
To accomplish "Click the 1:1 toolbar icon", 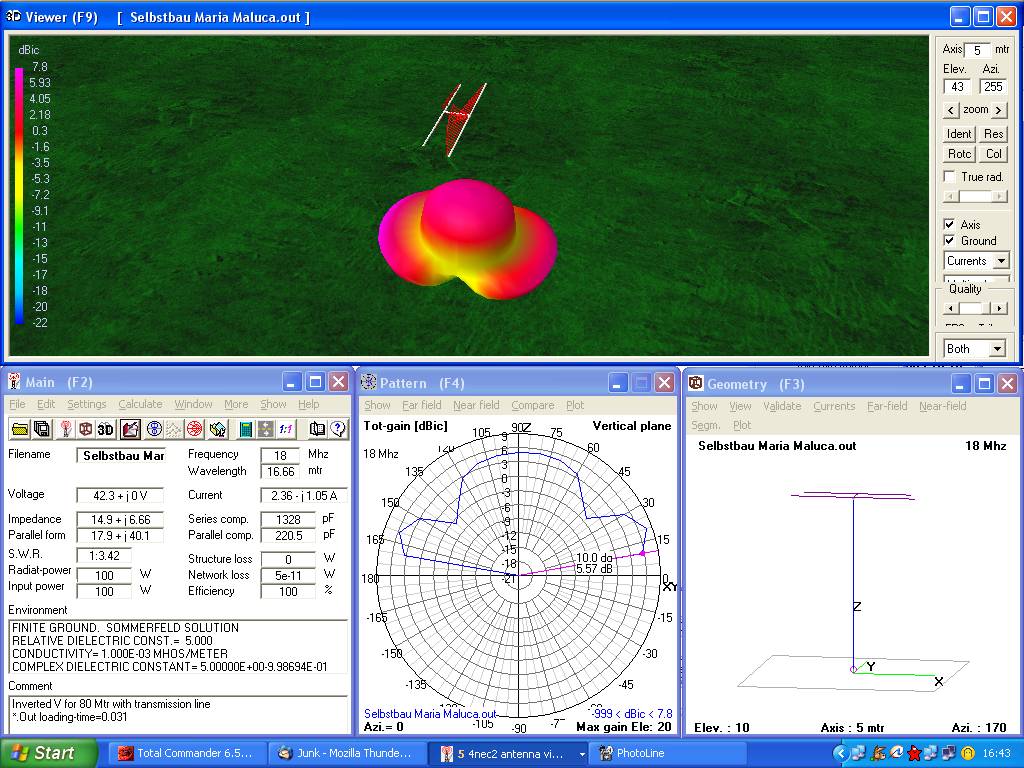I will point(287,429).
